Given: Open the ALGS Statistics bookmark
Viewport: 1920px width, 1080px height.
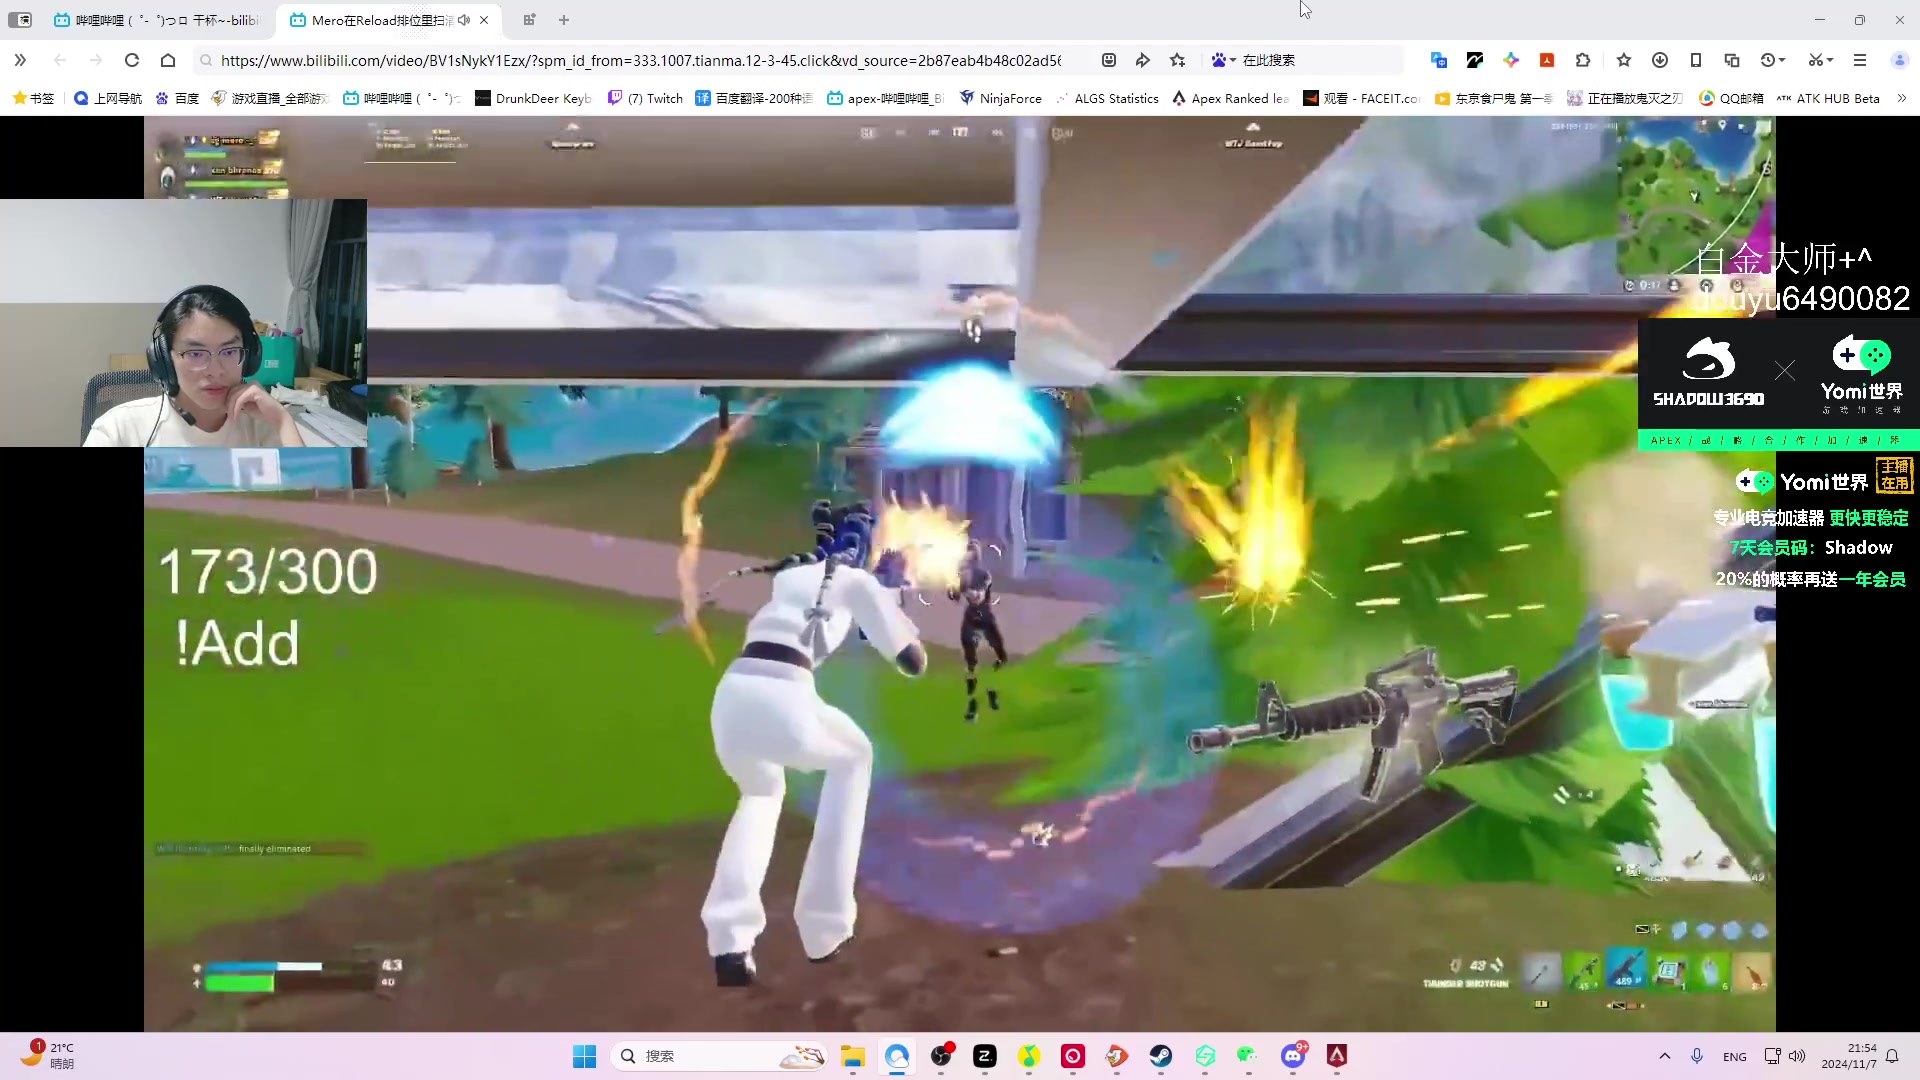Looking at the screenshot, I should tap(1107, 98).
